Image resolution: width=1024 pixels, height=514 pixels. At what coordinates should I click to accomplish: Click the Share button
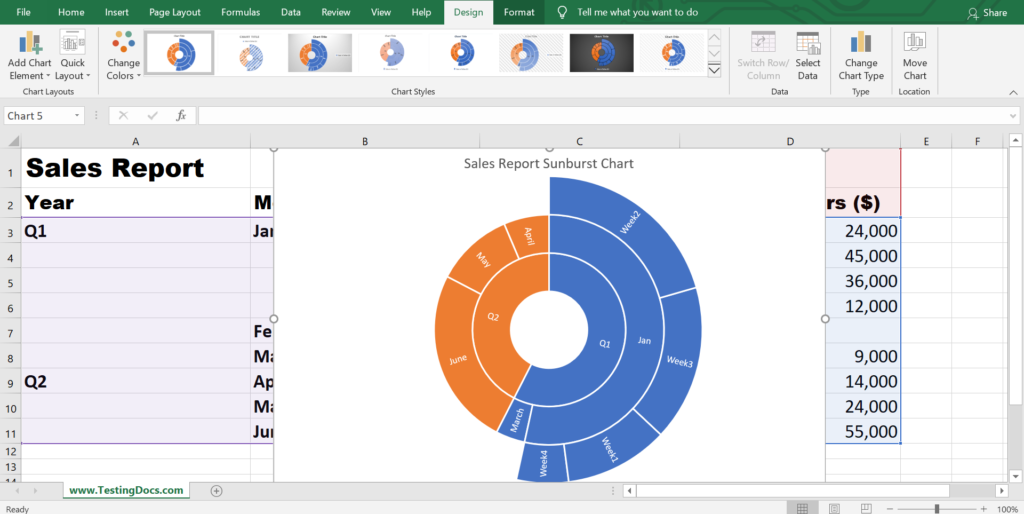coord(987,12)
